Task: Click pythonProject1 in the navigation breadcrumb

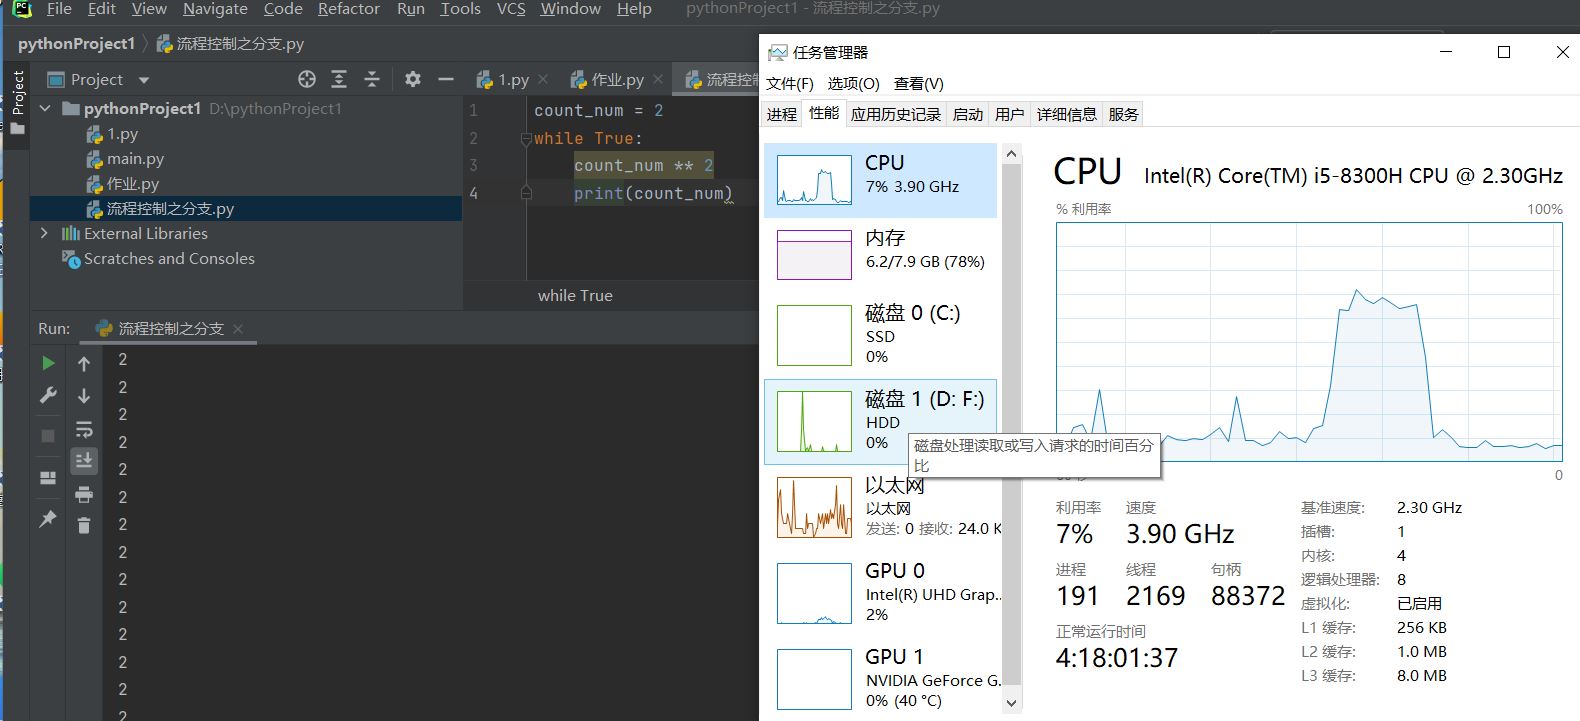Action: click(76, 43)
